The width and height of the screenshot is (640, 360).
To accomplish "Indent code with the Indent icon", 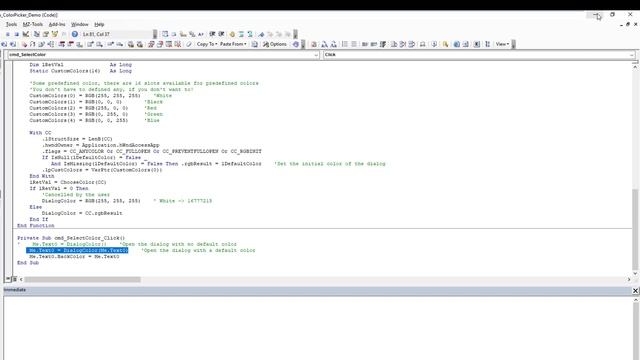I will (212, 34).
